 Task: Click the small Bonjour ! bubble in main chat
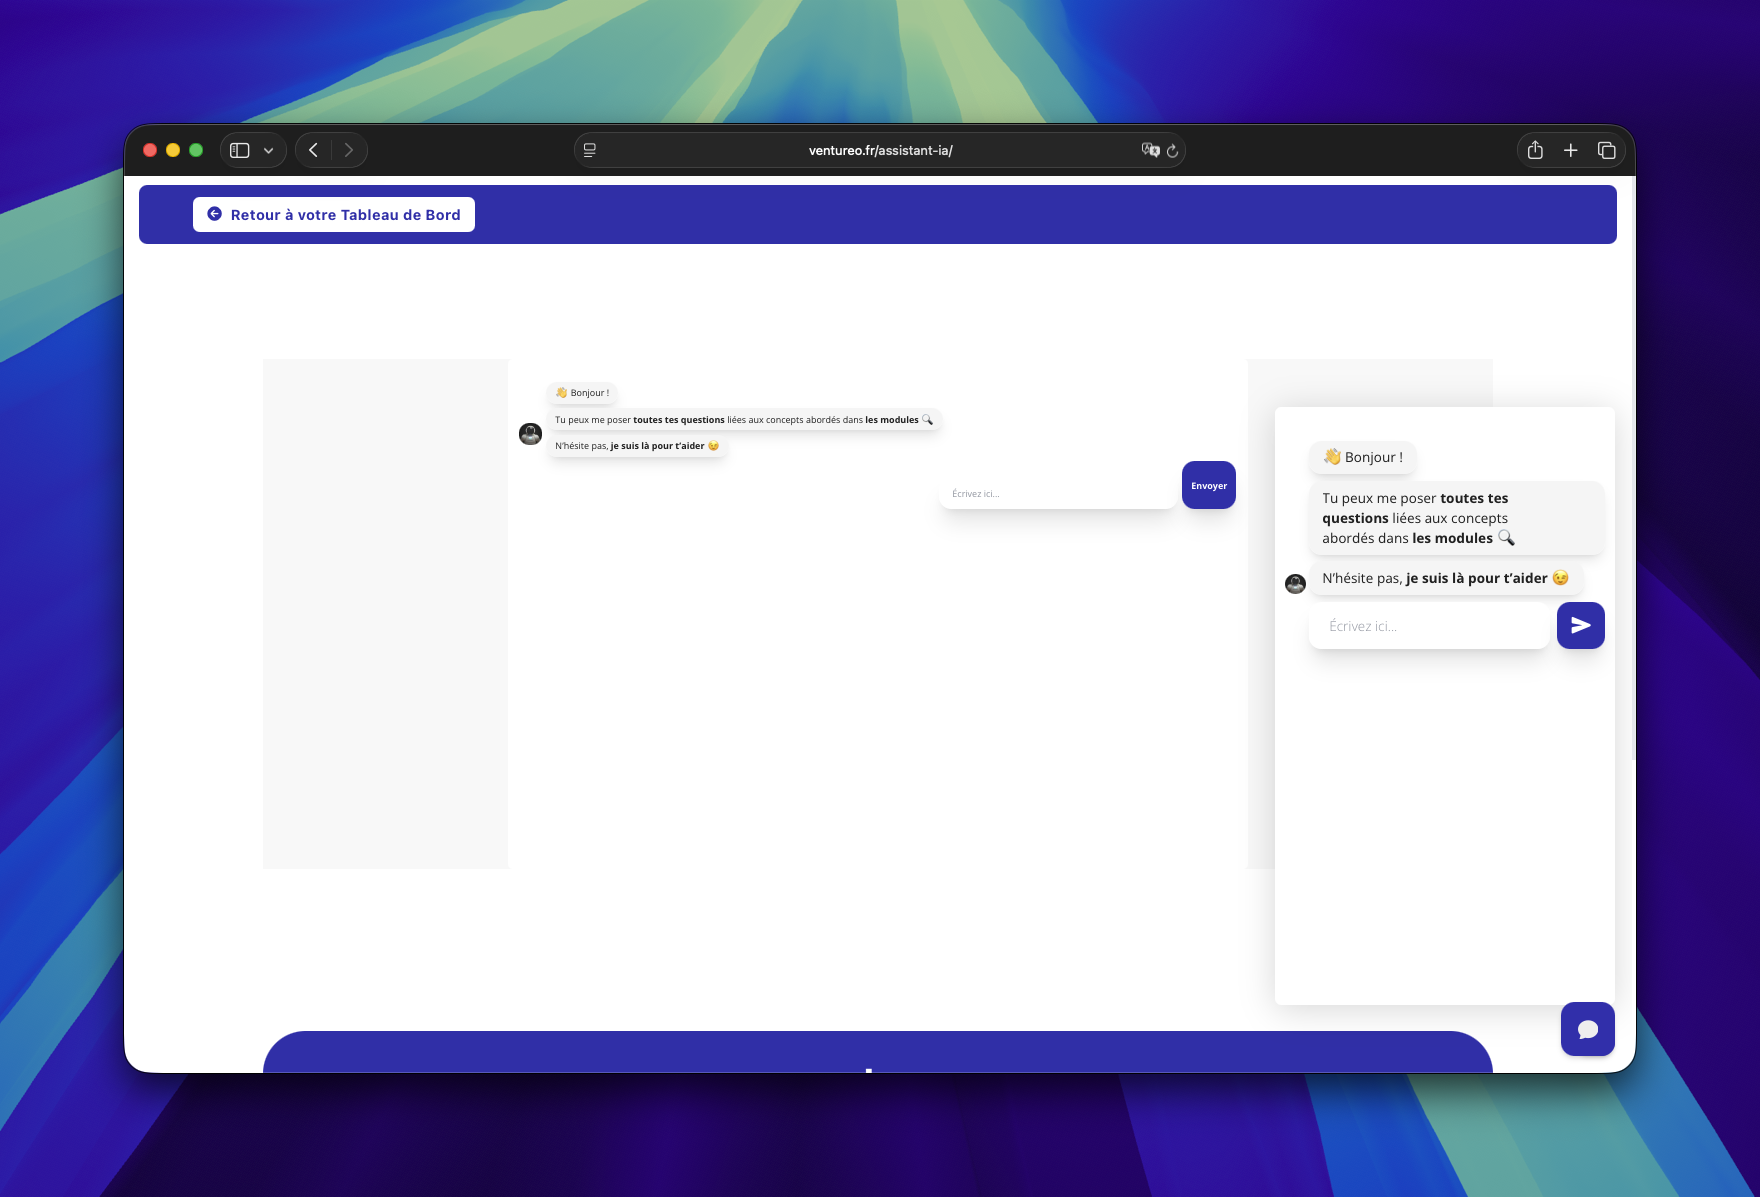582,393
